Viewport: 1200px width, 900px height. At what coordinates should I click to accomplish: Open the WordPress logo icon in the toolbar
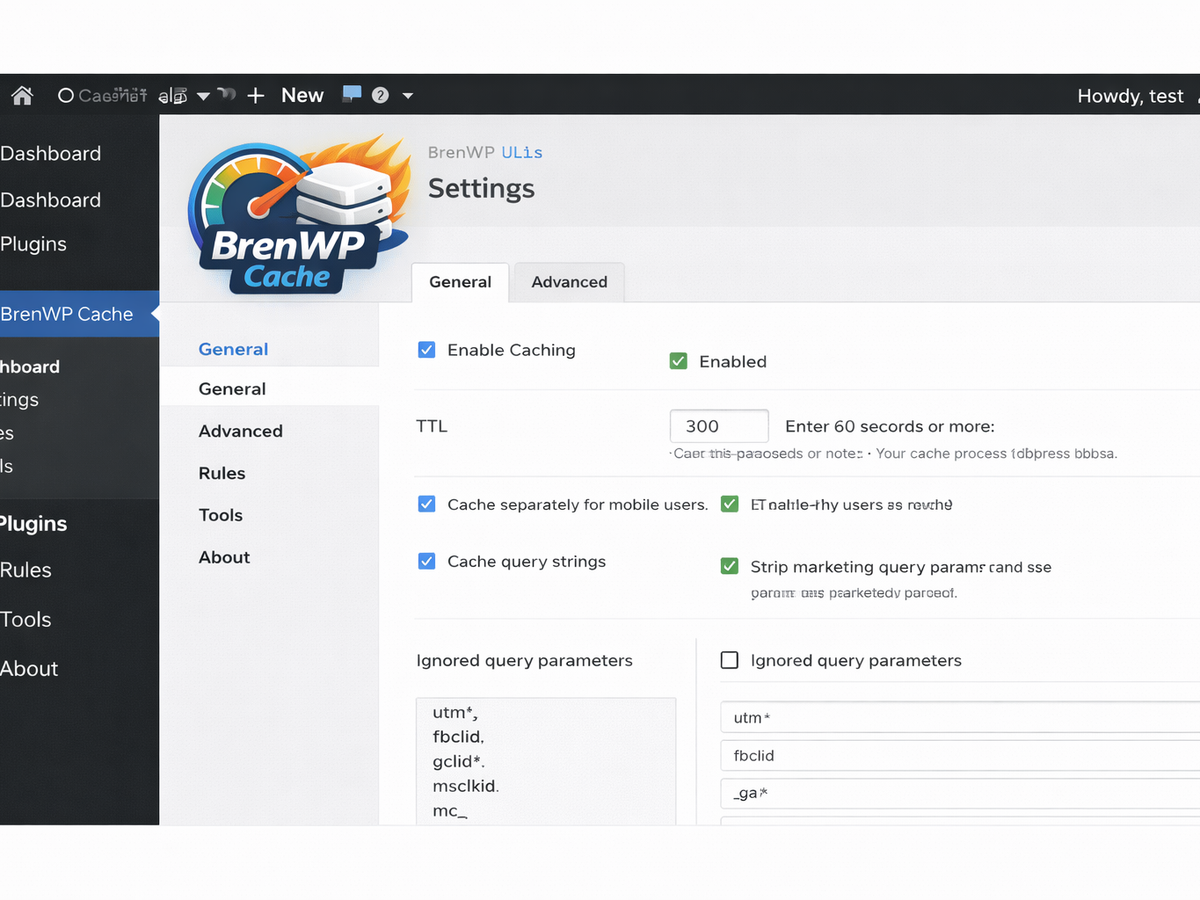[66, 94]
